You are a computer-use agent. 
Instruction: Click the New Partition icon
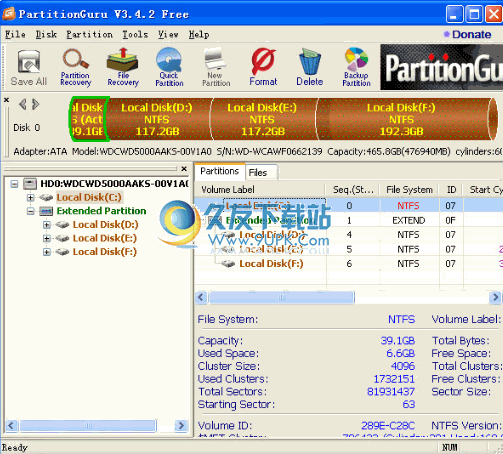coord(216,68)
